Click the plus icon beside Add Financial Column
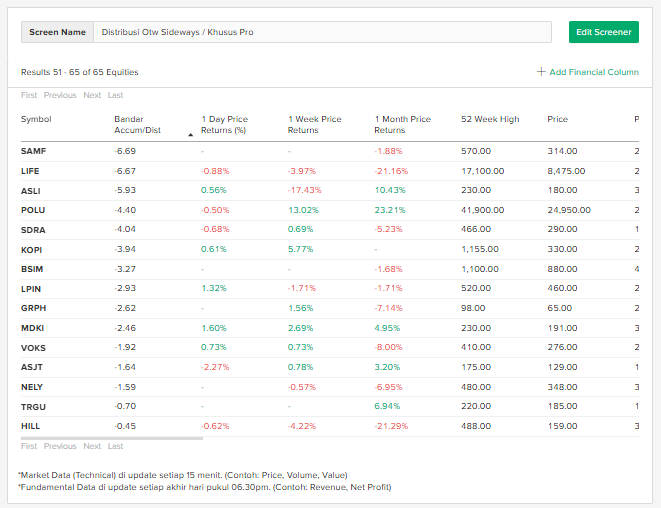Image resolution: width=661 pixels, height=508 pixels. [x=541, y=72]
